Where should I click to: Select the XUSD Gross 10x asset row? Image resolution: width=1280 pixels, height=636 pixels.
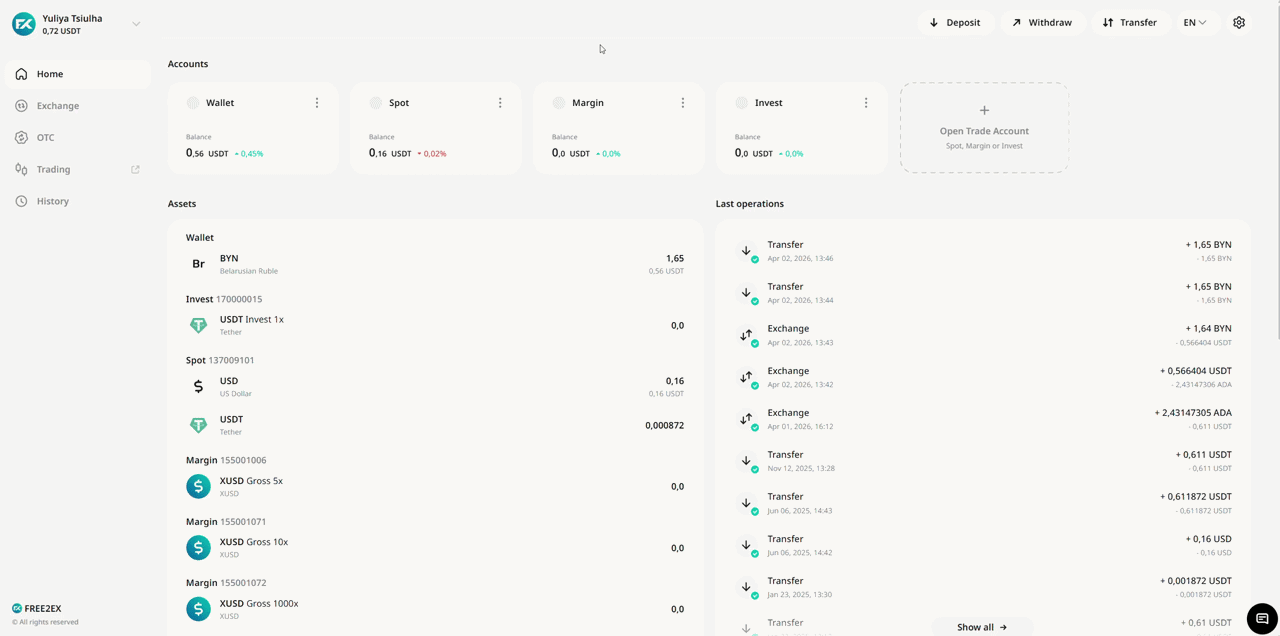point(435,548)
